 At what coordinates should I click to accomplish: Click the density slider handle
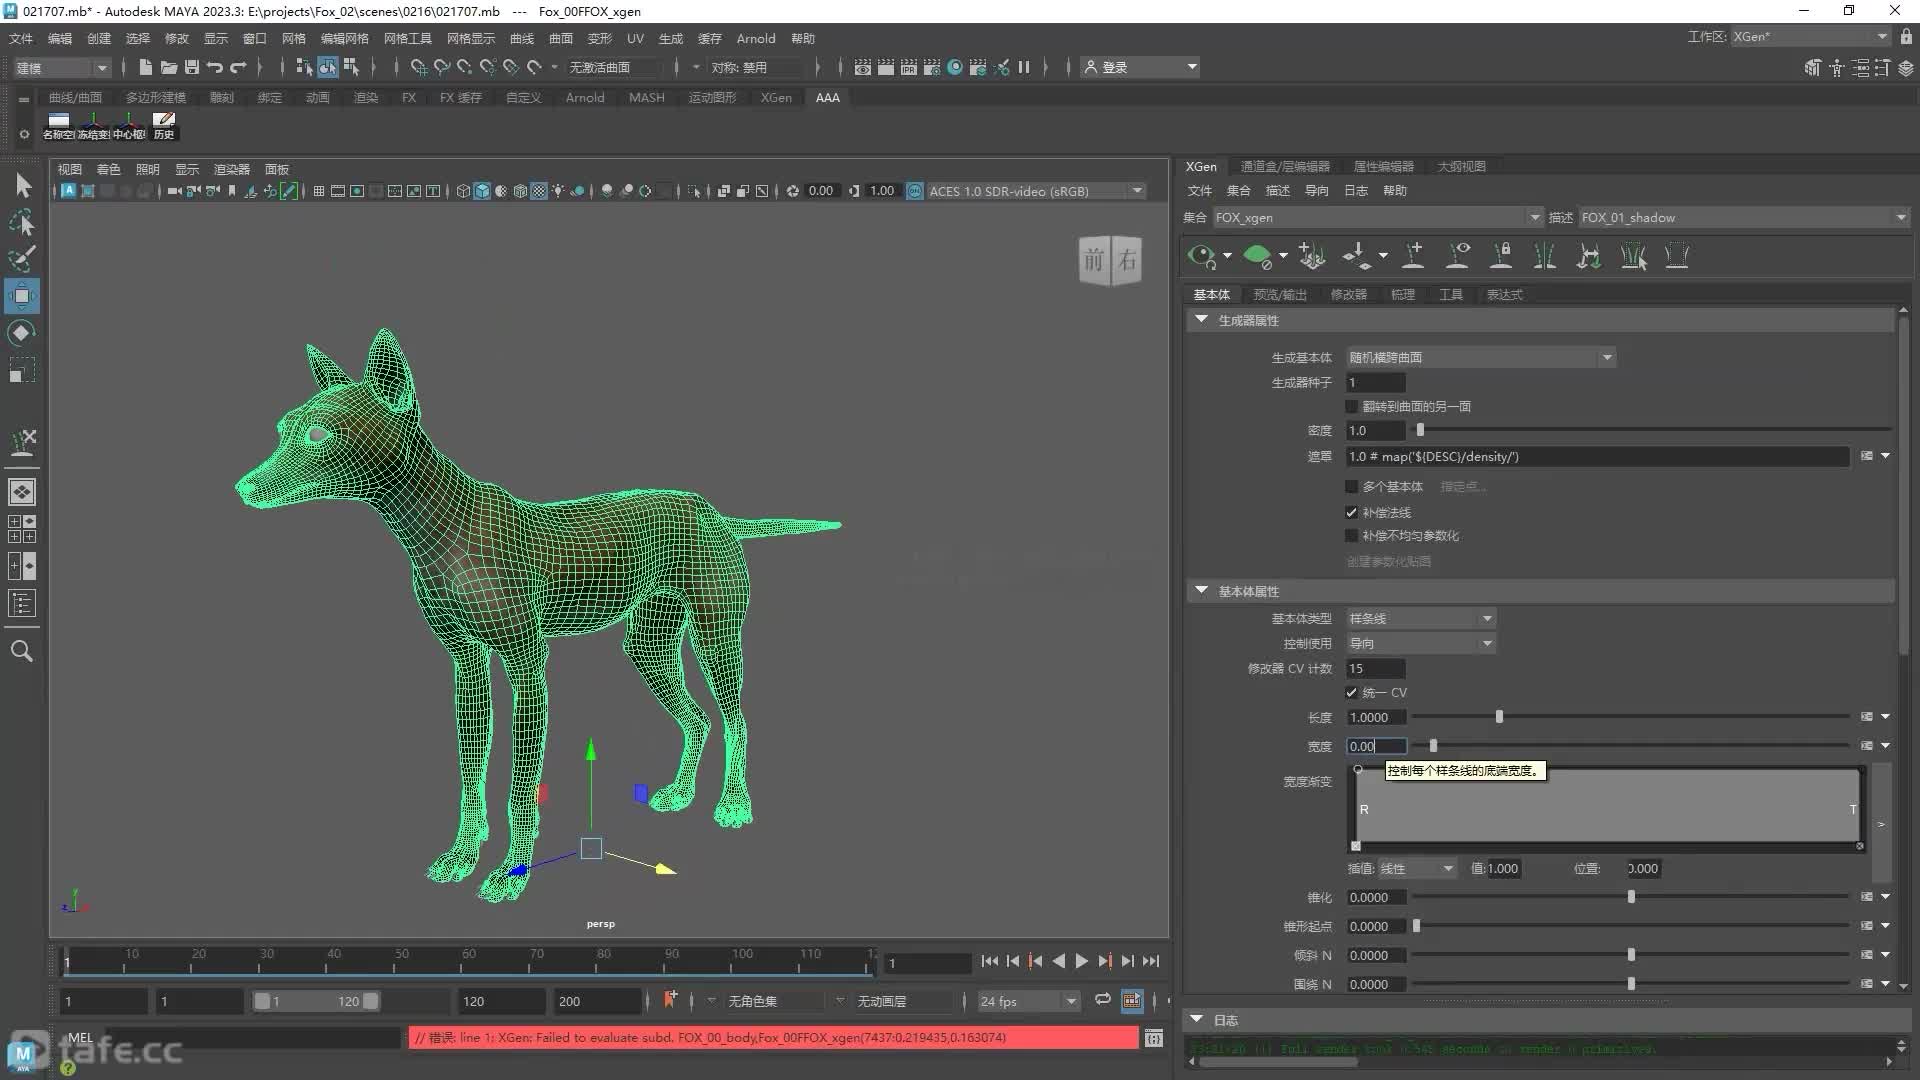click(1420, 430)
